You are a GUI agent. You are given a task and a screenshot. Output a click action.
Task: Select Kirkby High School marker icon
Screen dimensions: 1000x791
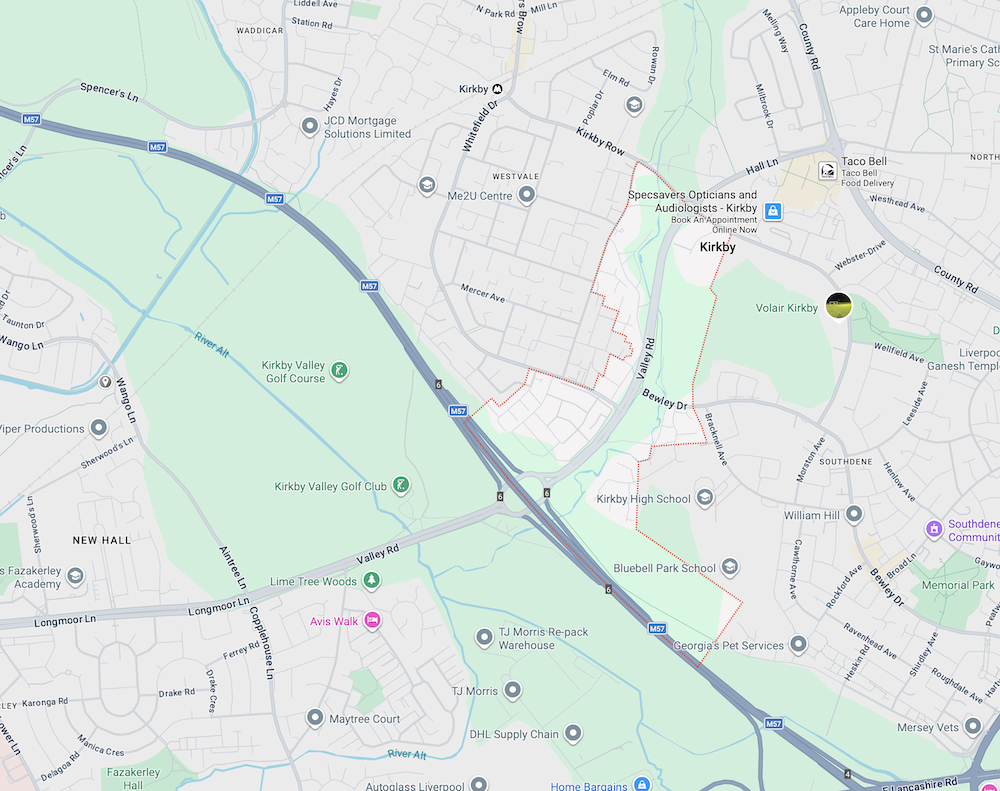[705, 497]
